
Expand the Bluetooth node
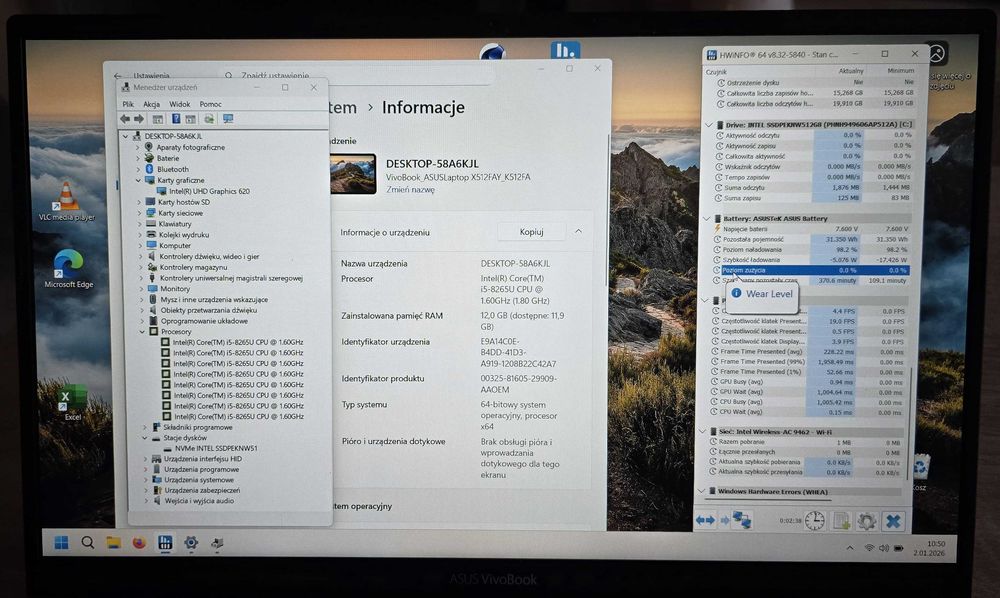point(138,169)
